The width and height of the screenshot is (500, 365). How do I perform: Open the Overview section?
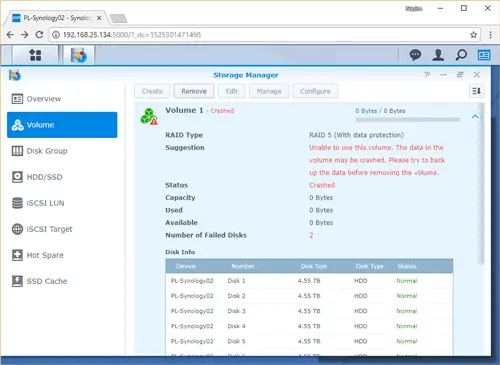click(62, 99)
